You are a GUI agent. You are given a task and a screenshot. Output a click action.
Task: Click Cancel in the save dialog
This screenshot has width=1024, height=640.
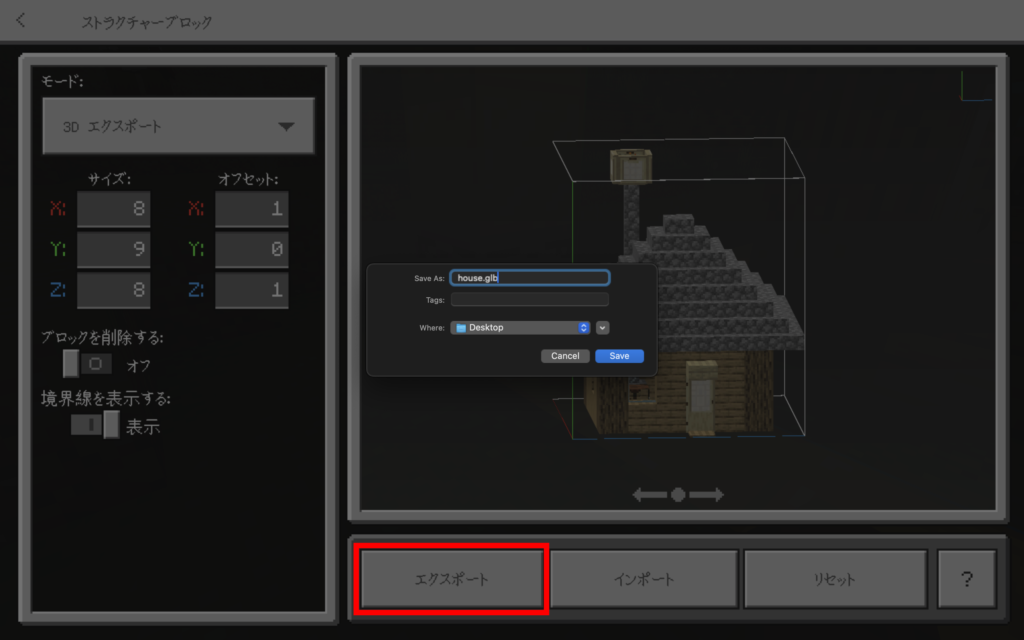point(565,356)
